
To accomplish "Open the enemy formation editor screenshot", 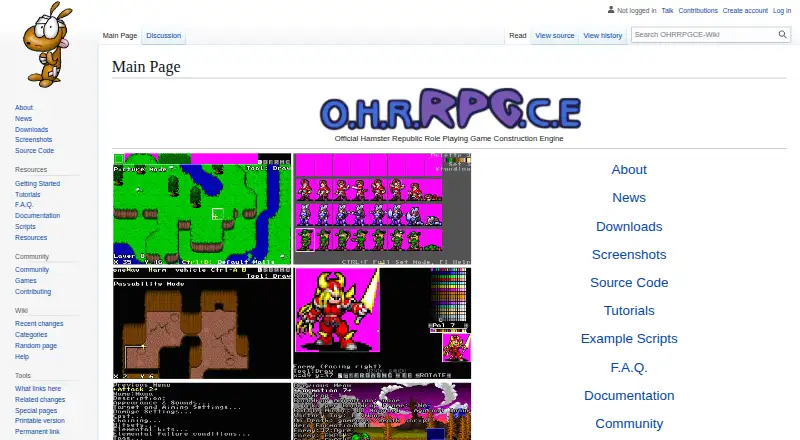I will 382,411.
